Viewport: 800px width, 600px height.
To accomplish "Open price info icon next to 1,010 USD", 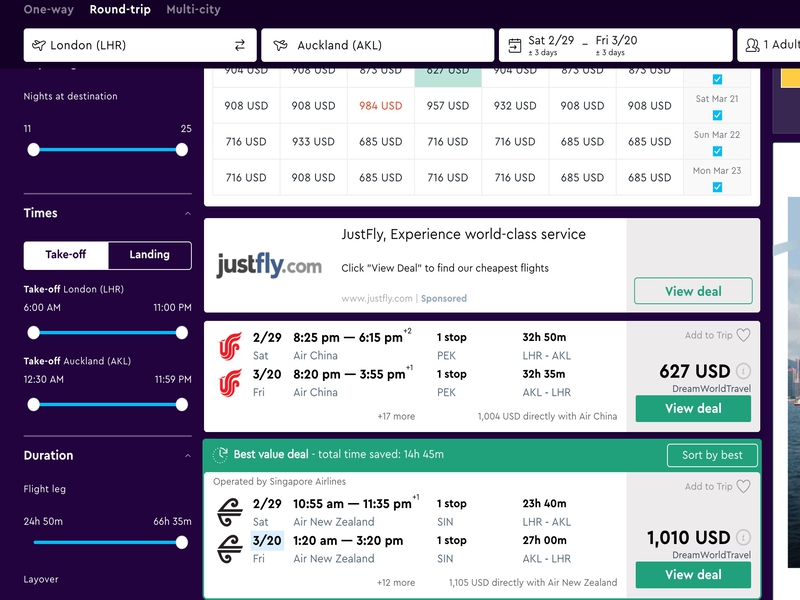I will click(x=743, y=537).
